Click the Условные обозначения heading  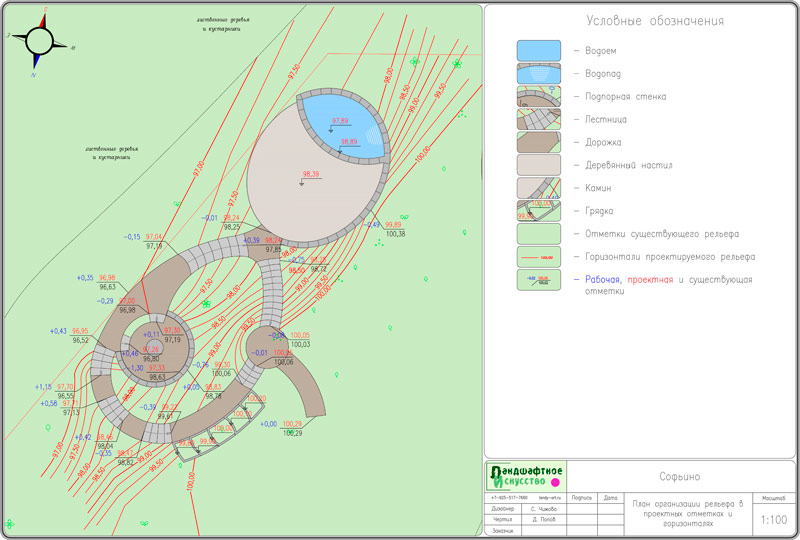[x=655, y=21]
